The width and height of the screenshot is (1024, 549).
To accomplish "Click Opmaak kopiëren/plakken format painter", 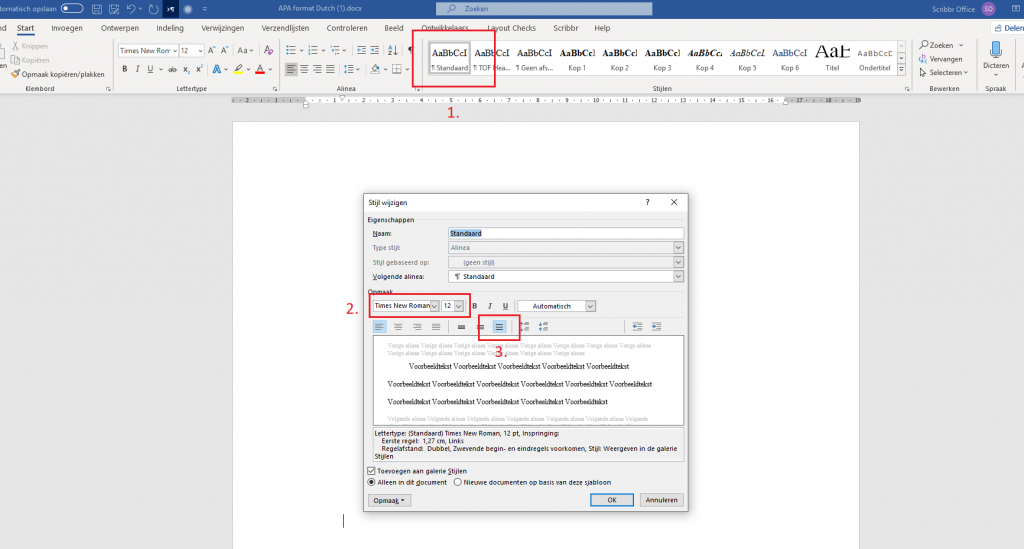I will click(x=58, y=74).
